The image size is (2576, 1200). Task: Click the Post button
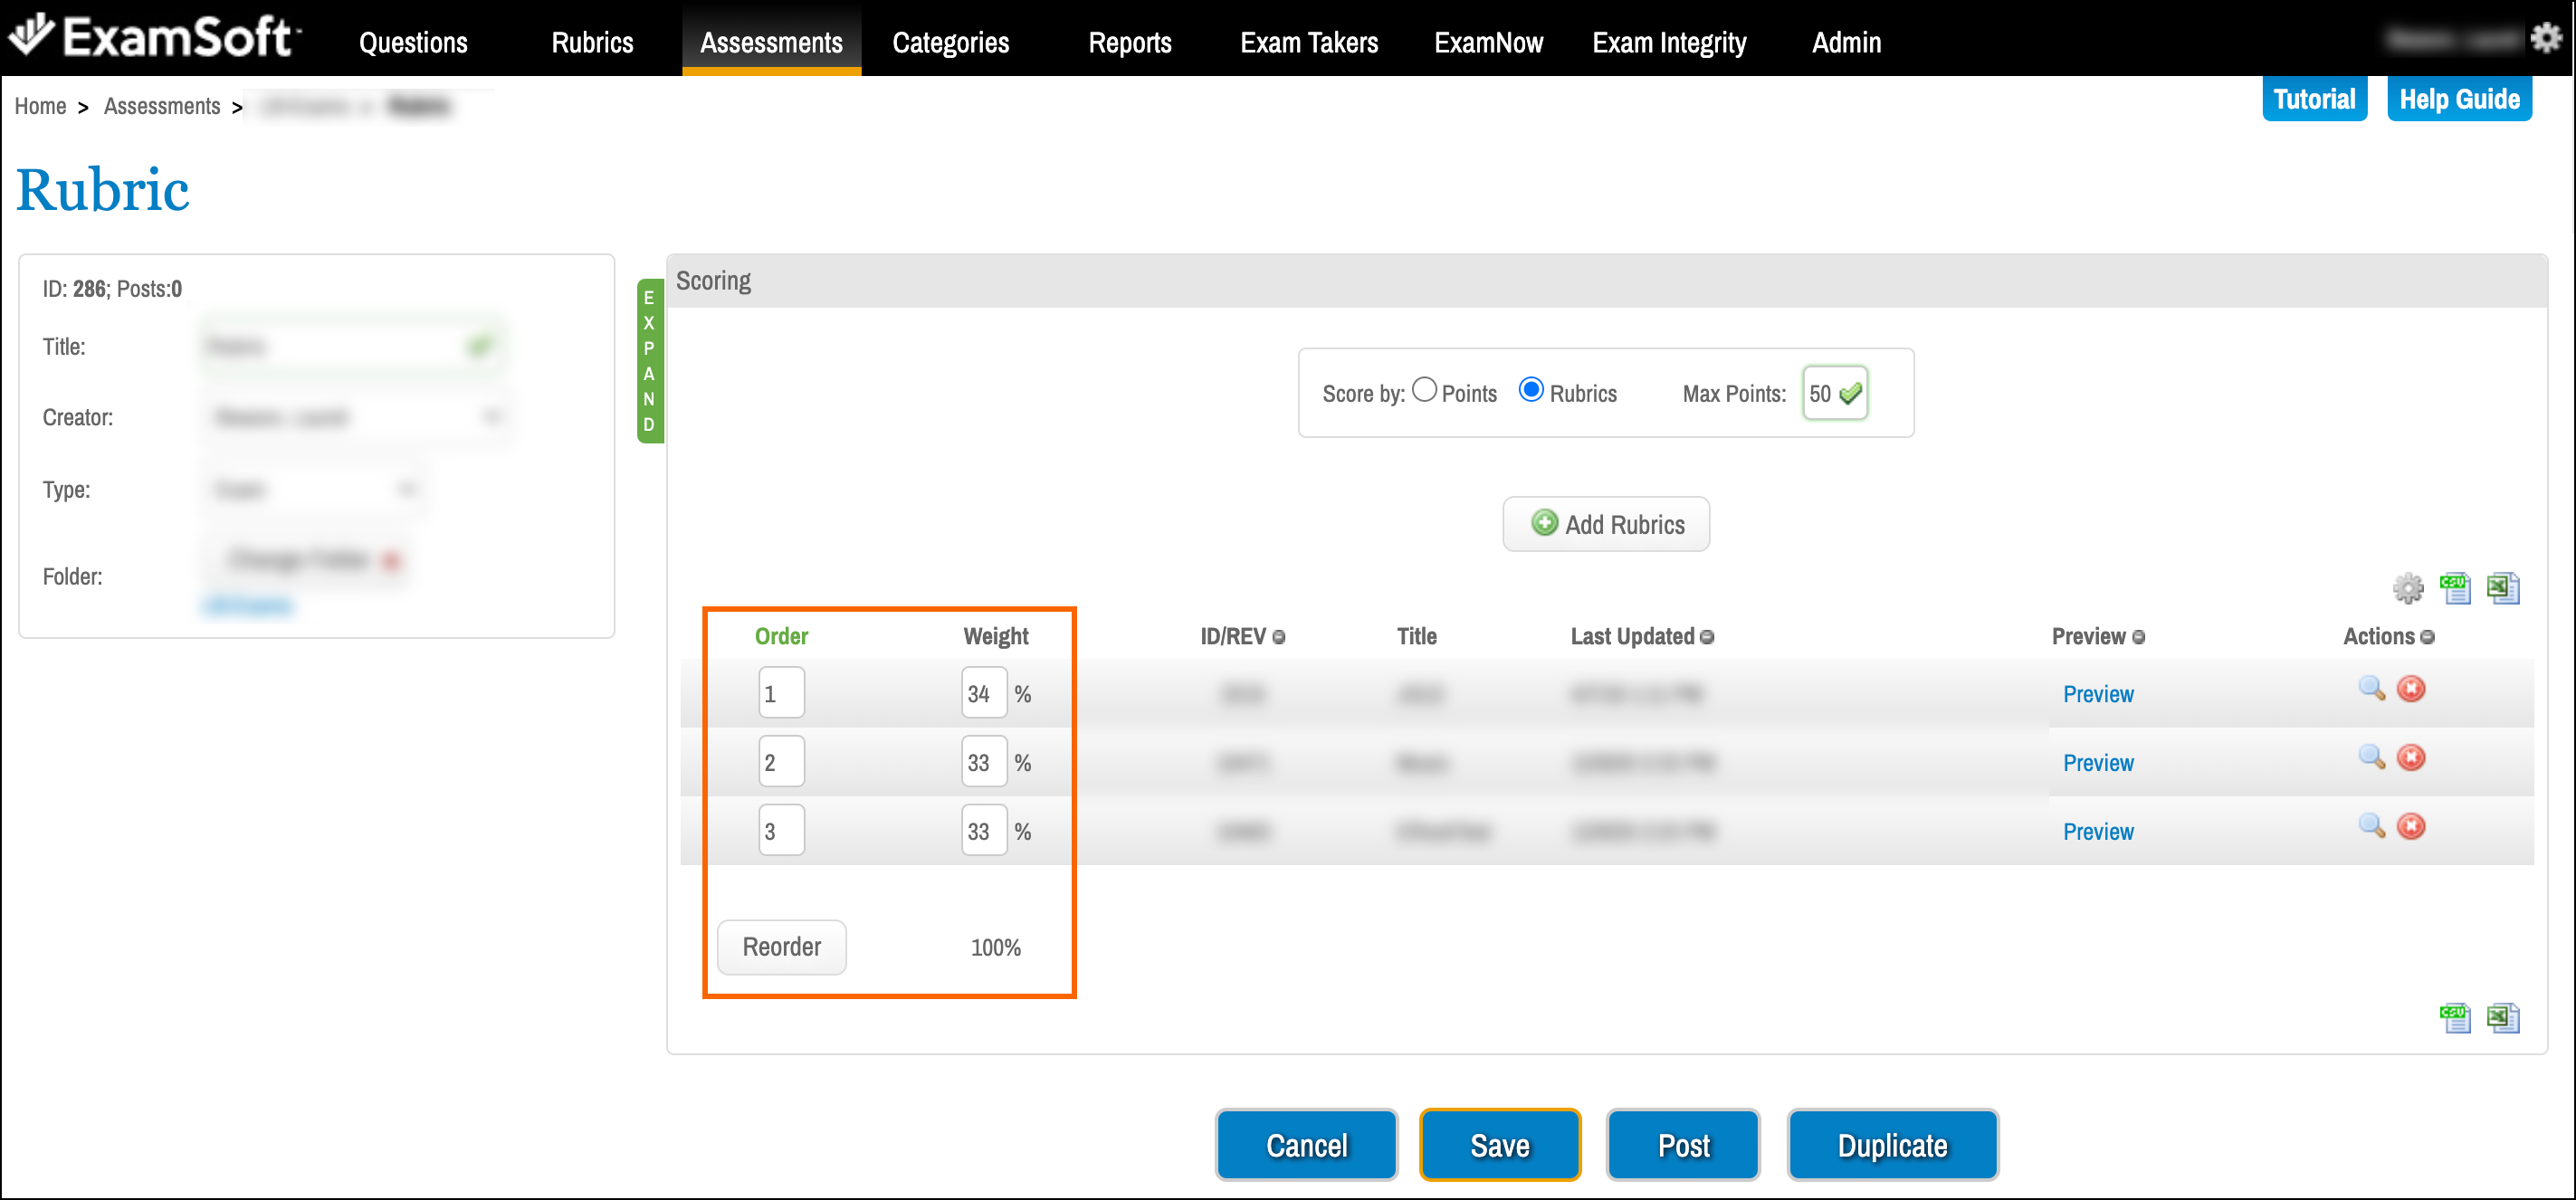pyautogui.click(x=1683, y=1145)
